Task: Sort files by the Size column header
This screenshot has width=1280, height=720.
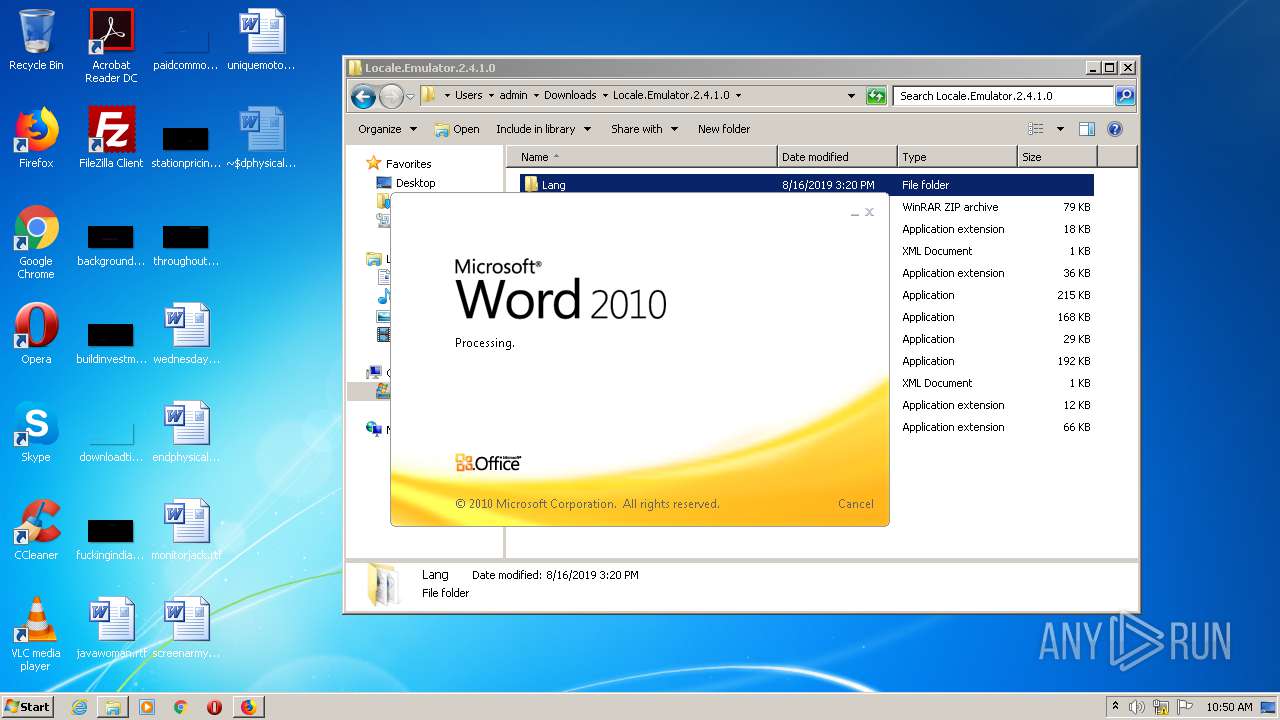Action: [1057, 157]
